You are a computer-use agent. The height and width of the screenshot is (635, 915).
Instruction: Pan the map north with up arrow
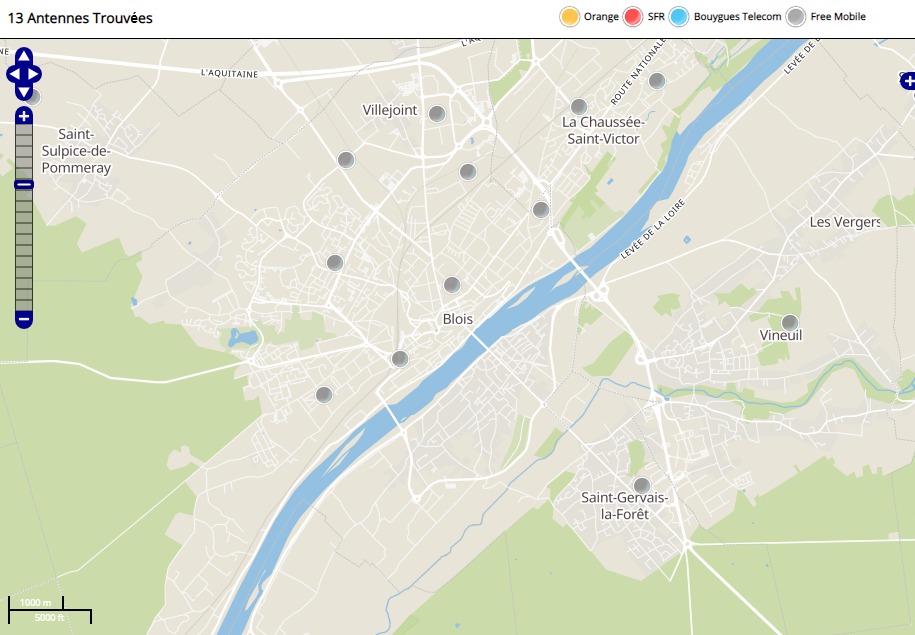(x=24, y=56)
